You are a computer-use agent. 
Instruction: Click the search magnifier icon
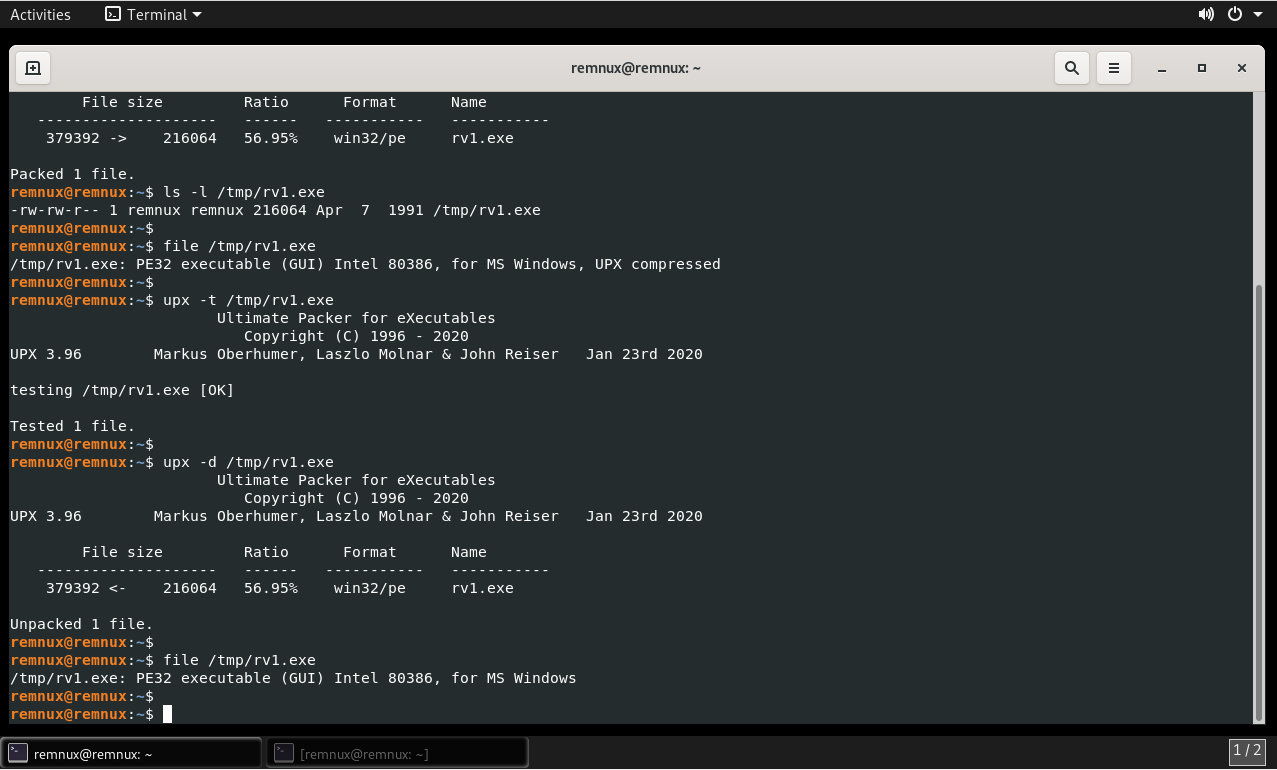click(x=1071, y=68)
